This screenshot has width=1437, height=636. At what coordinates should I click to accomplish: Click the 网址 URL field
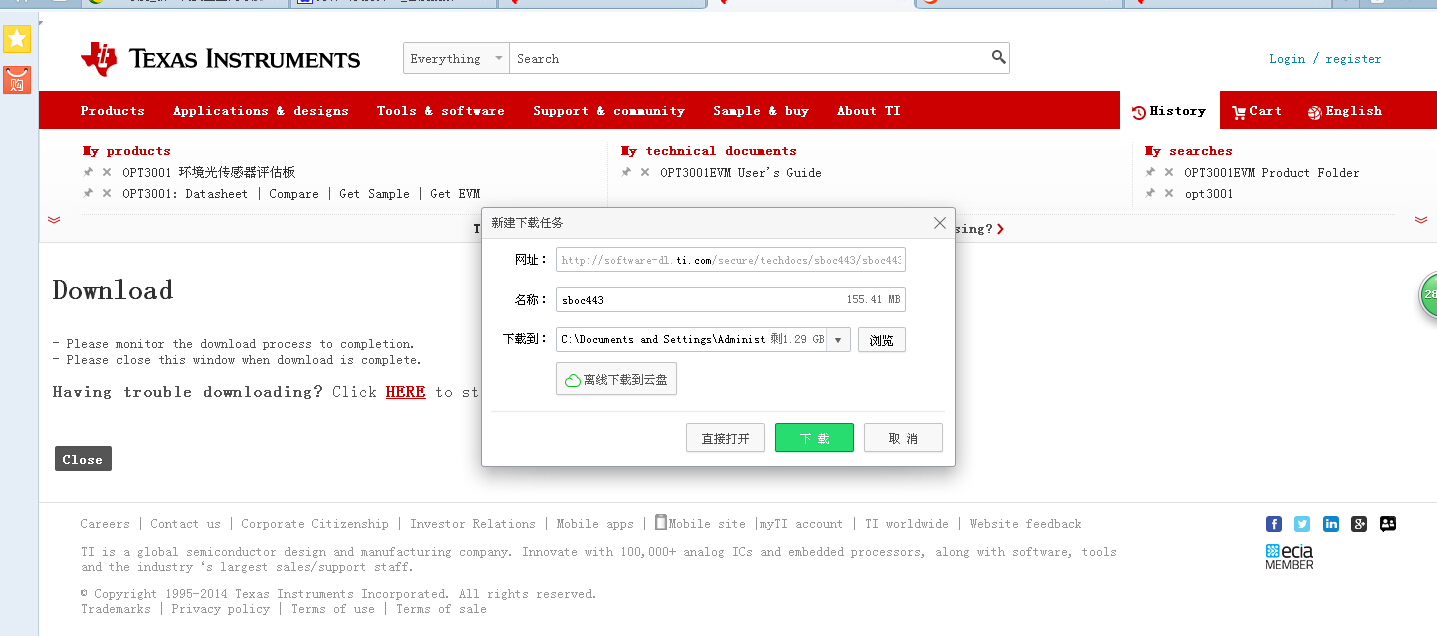[731, 260]
